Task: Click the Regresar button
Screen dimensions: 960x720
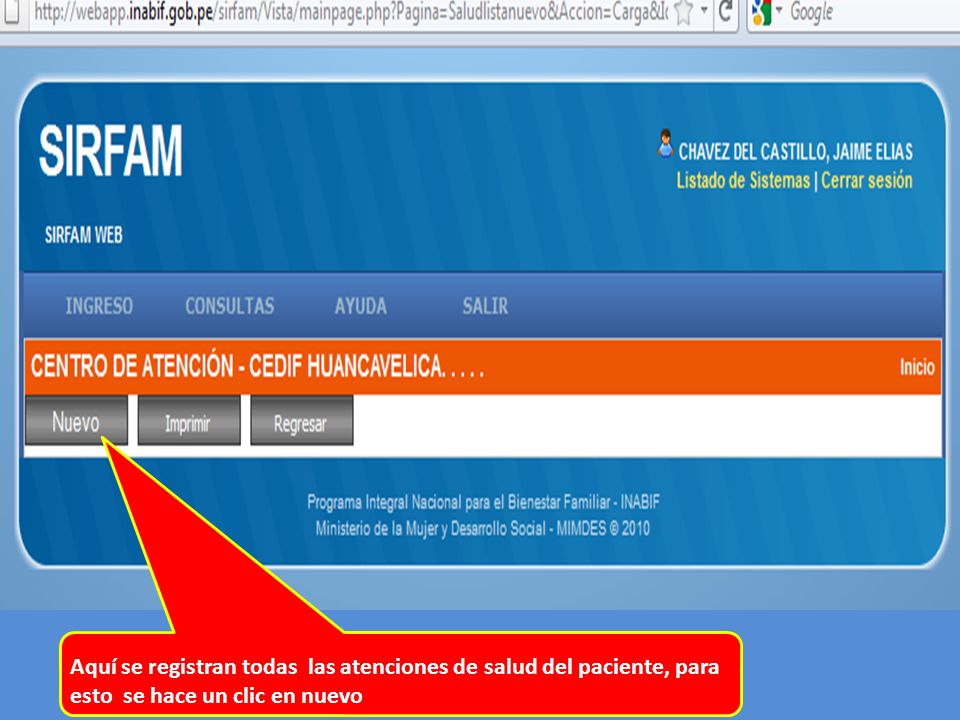Action: coord(302,421)
